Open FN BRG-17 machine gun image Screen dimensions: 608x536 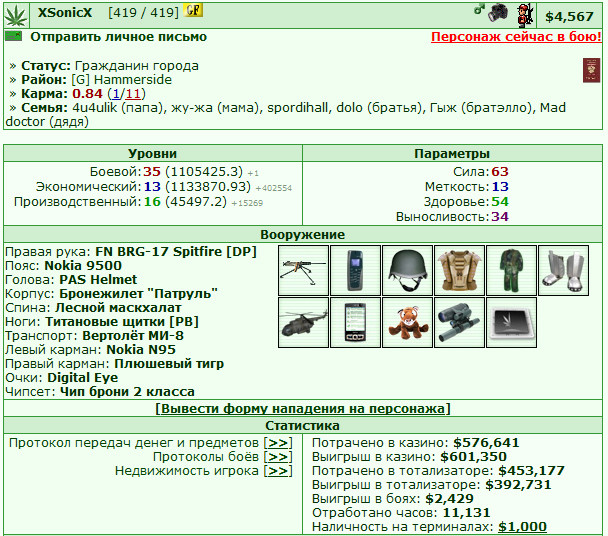coord(303,270)
